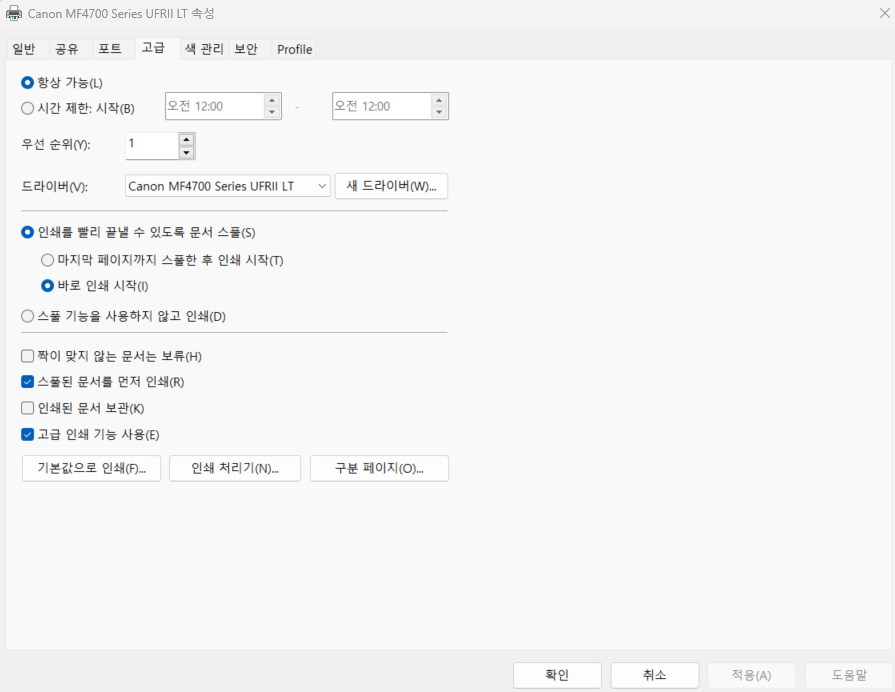Open 기본값으로 인쇄 settings
895x692 pixels.
pos(91,468)
